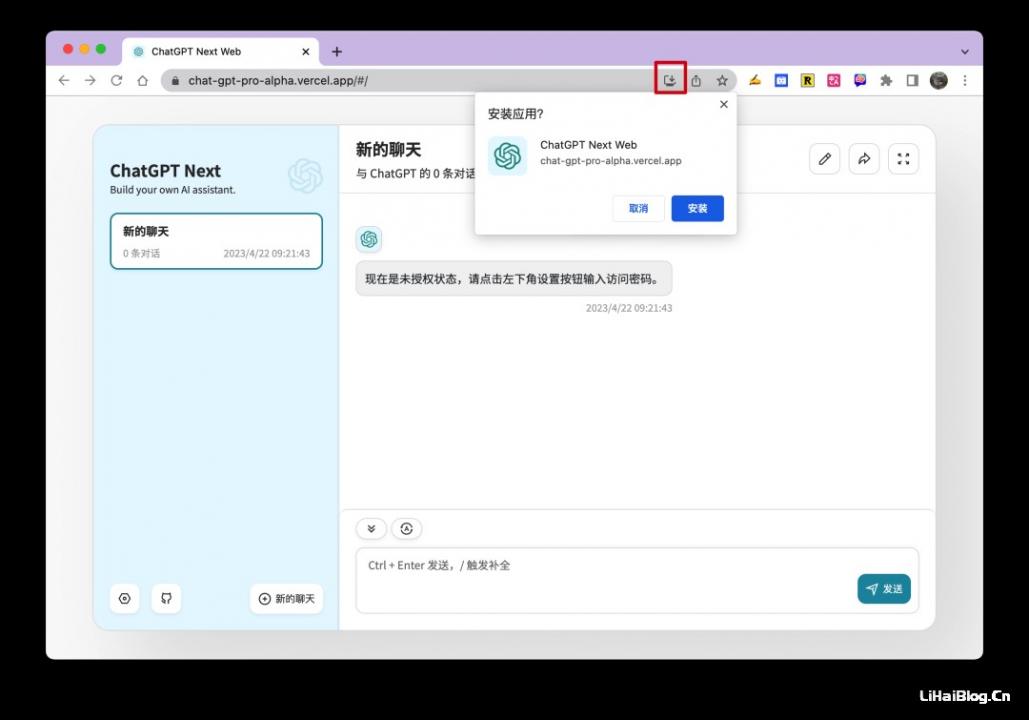
Task: Click the 安装 install button
Action: point(698,208)
